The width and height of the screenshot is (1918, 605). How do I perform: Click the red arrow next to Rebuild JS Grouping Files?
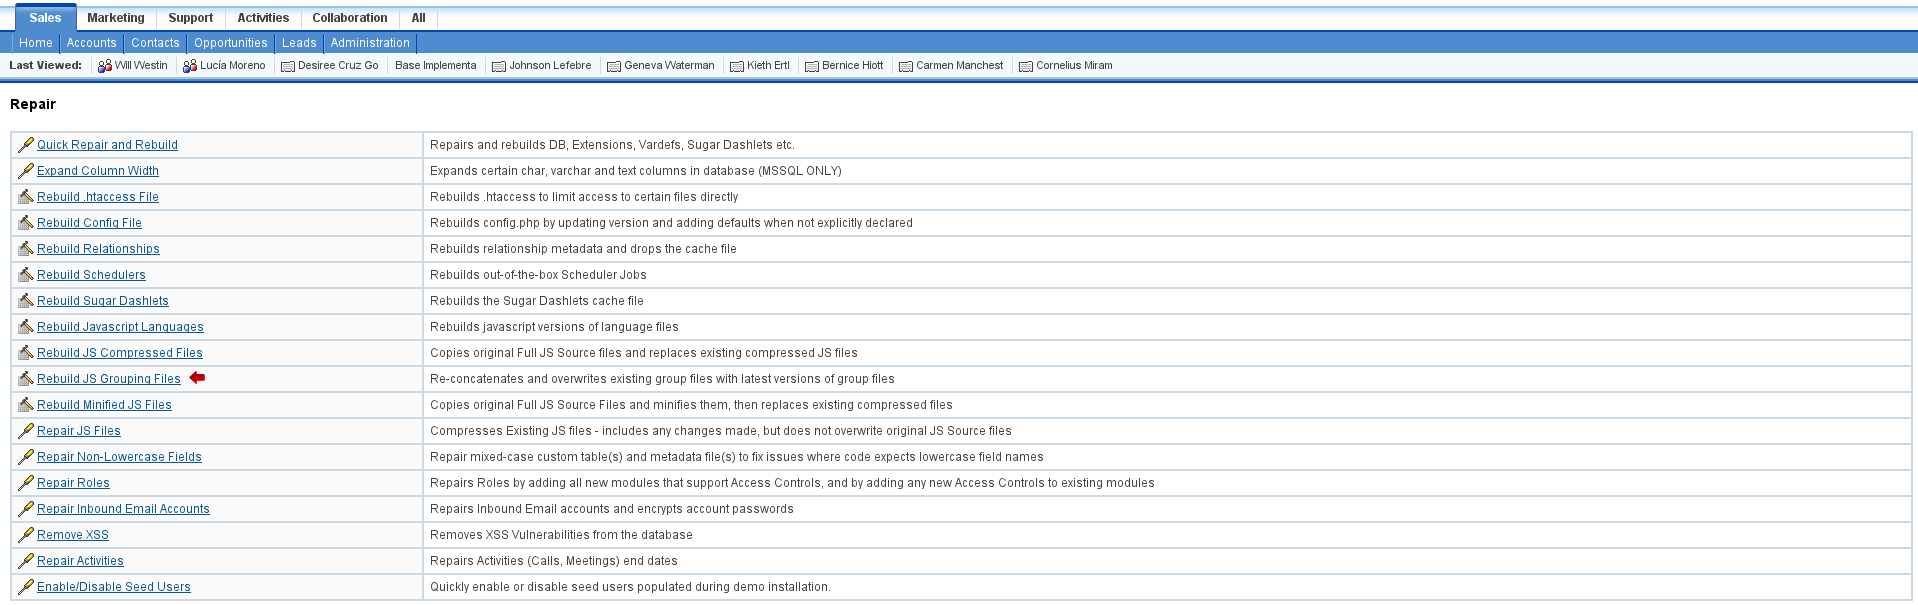pos(197,378)
